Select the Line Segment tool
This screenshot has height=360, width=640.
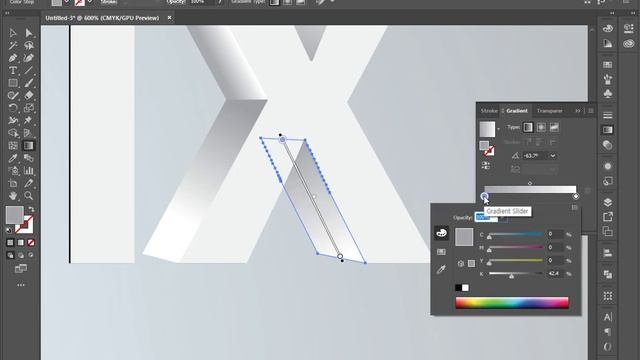click(x=29, y=70)
